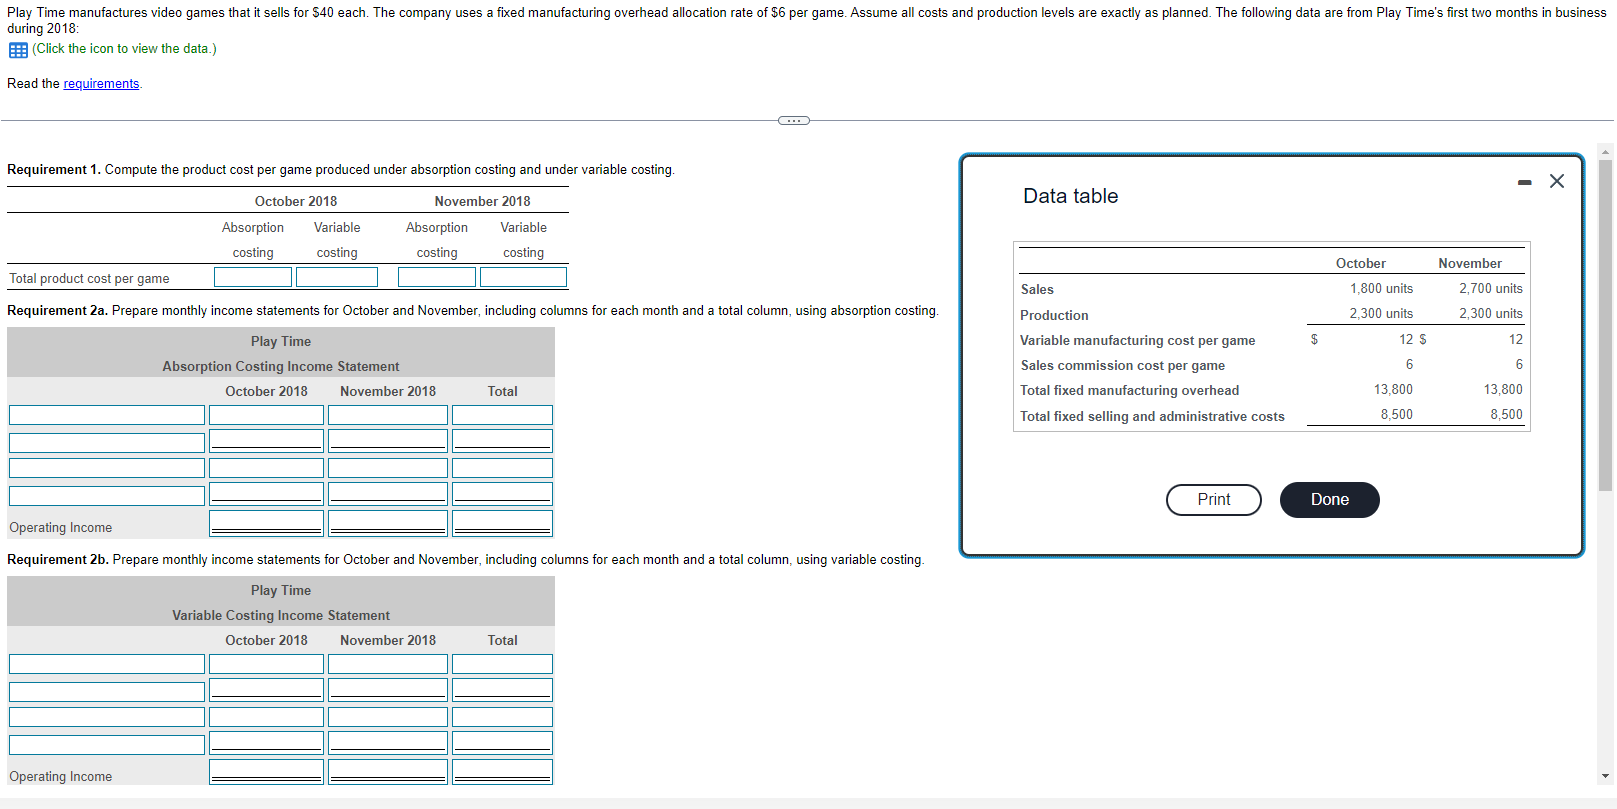
Task: Click the Print button
Action: click(1214, 500)
